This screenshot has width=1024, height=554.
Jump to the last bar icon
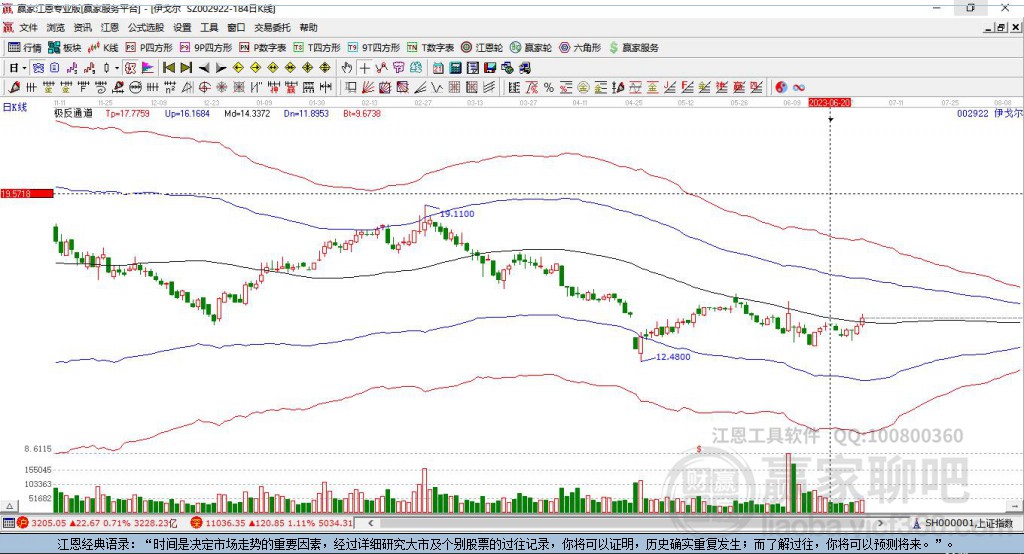186,68
